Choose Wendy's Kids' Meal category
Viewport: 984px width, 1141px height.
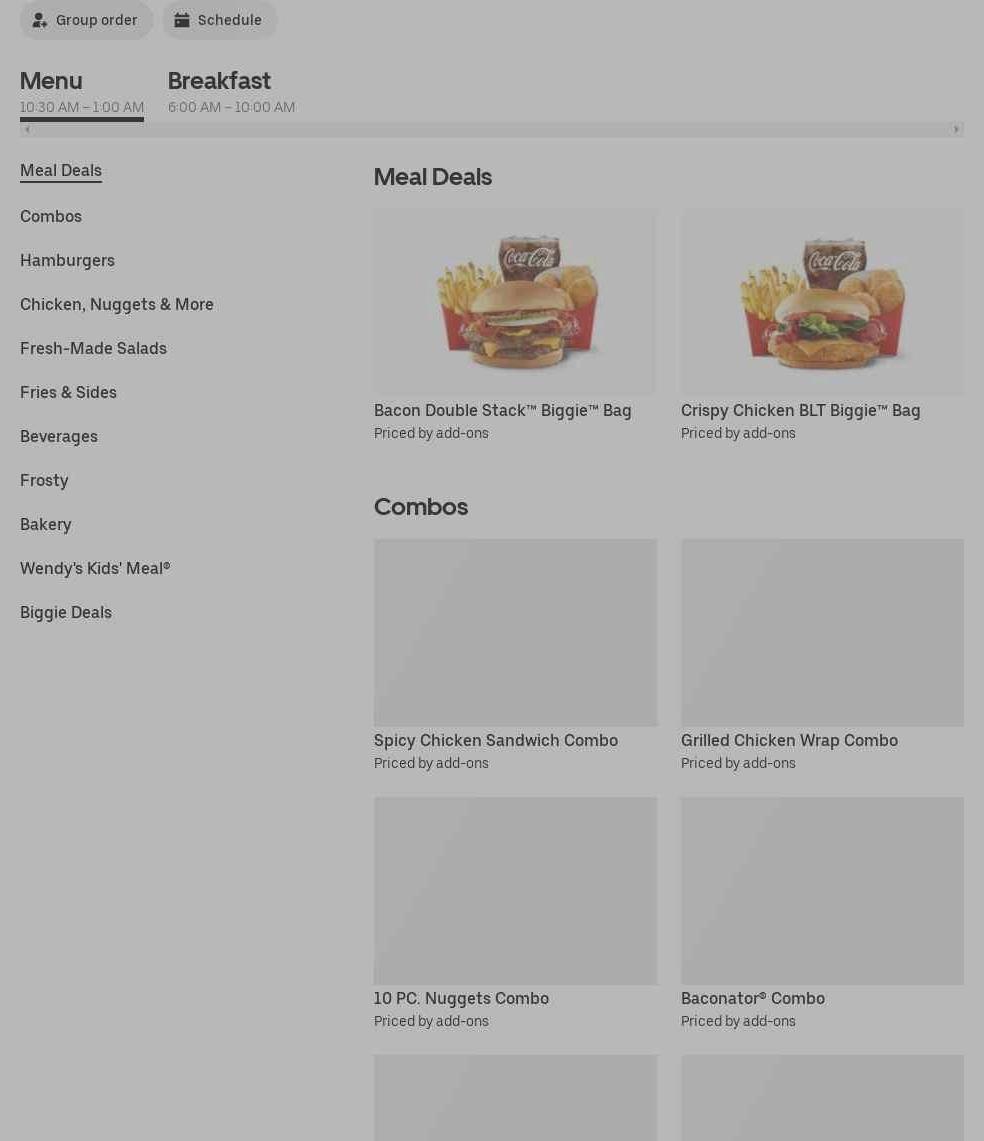pyautogui.click(x=95, y=568)
